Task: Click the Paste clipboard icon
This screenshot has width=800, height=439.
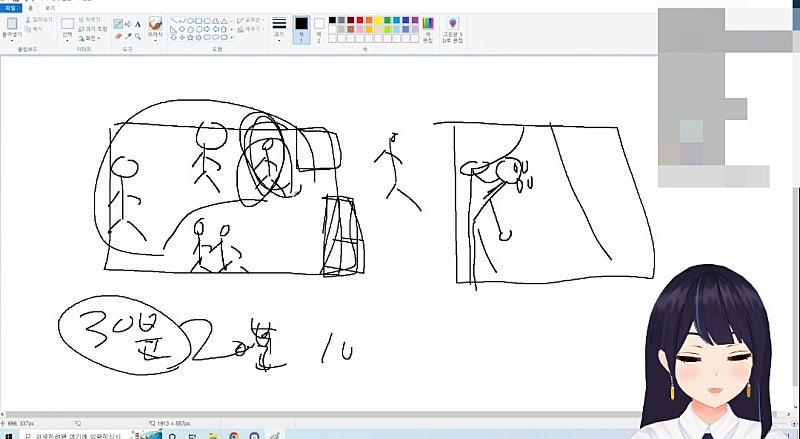Action: tap(12, 23)
